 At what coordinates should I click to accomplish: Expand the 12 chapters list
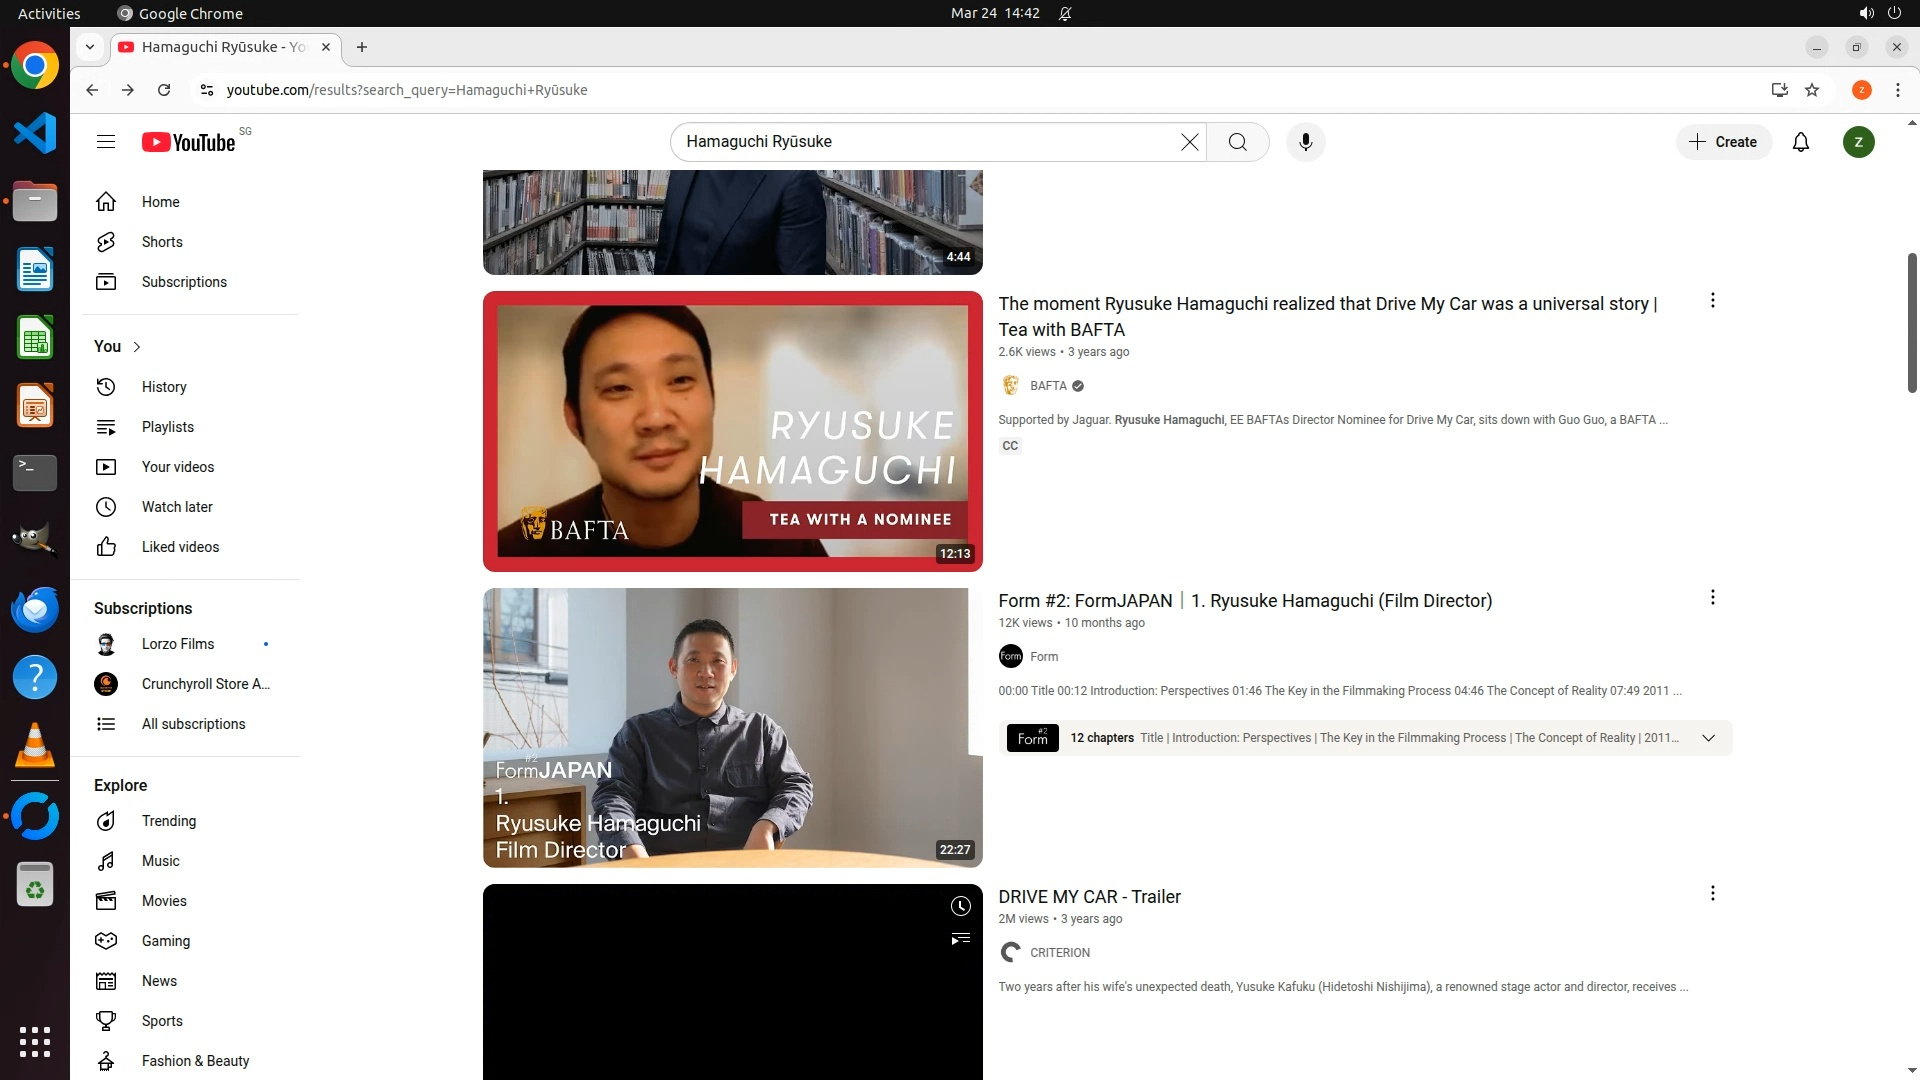click(1708, 738)
